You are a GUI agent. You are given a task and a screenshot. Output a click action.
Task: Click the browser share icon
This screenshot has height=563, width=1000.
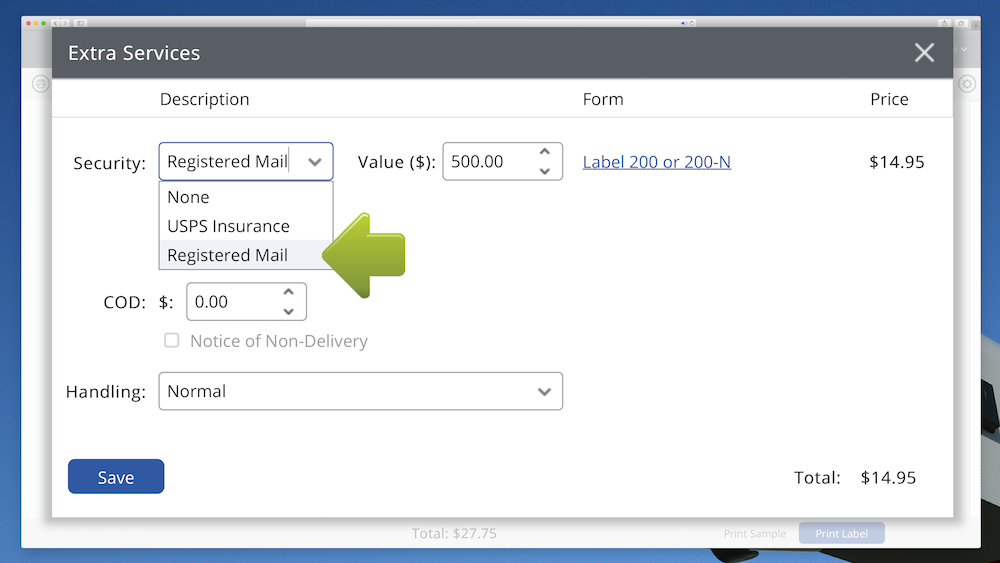point(945,23)
